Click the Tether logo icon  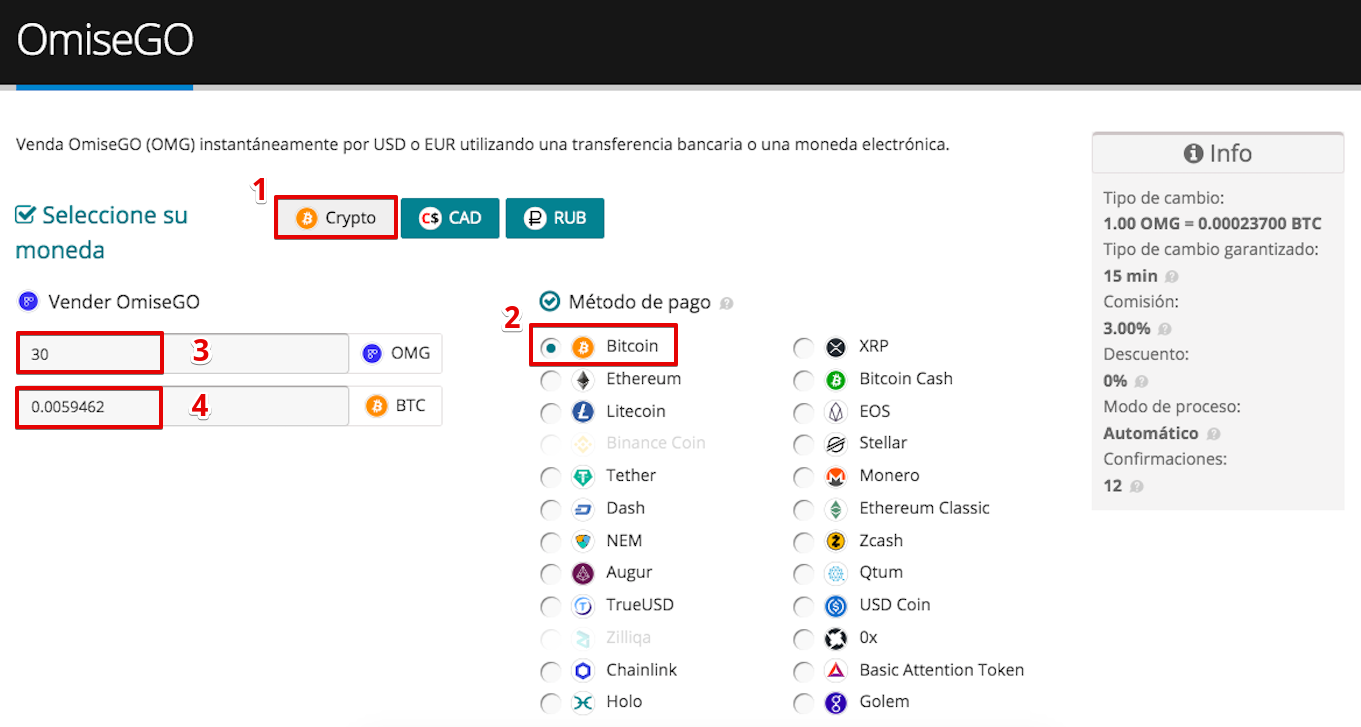tap(583, 477)
